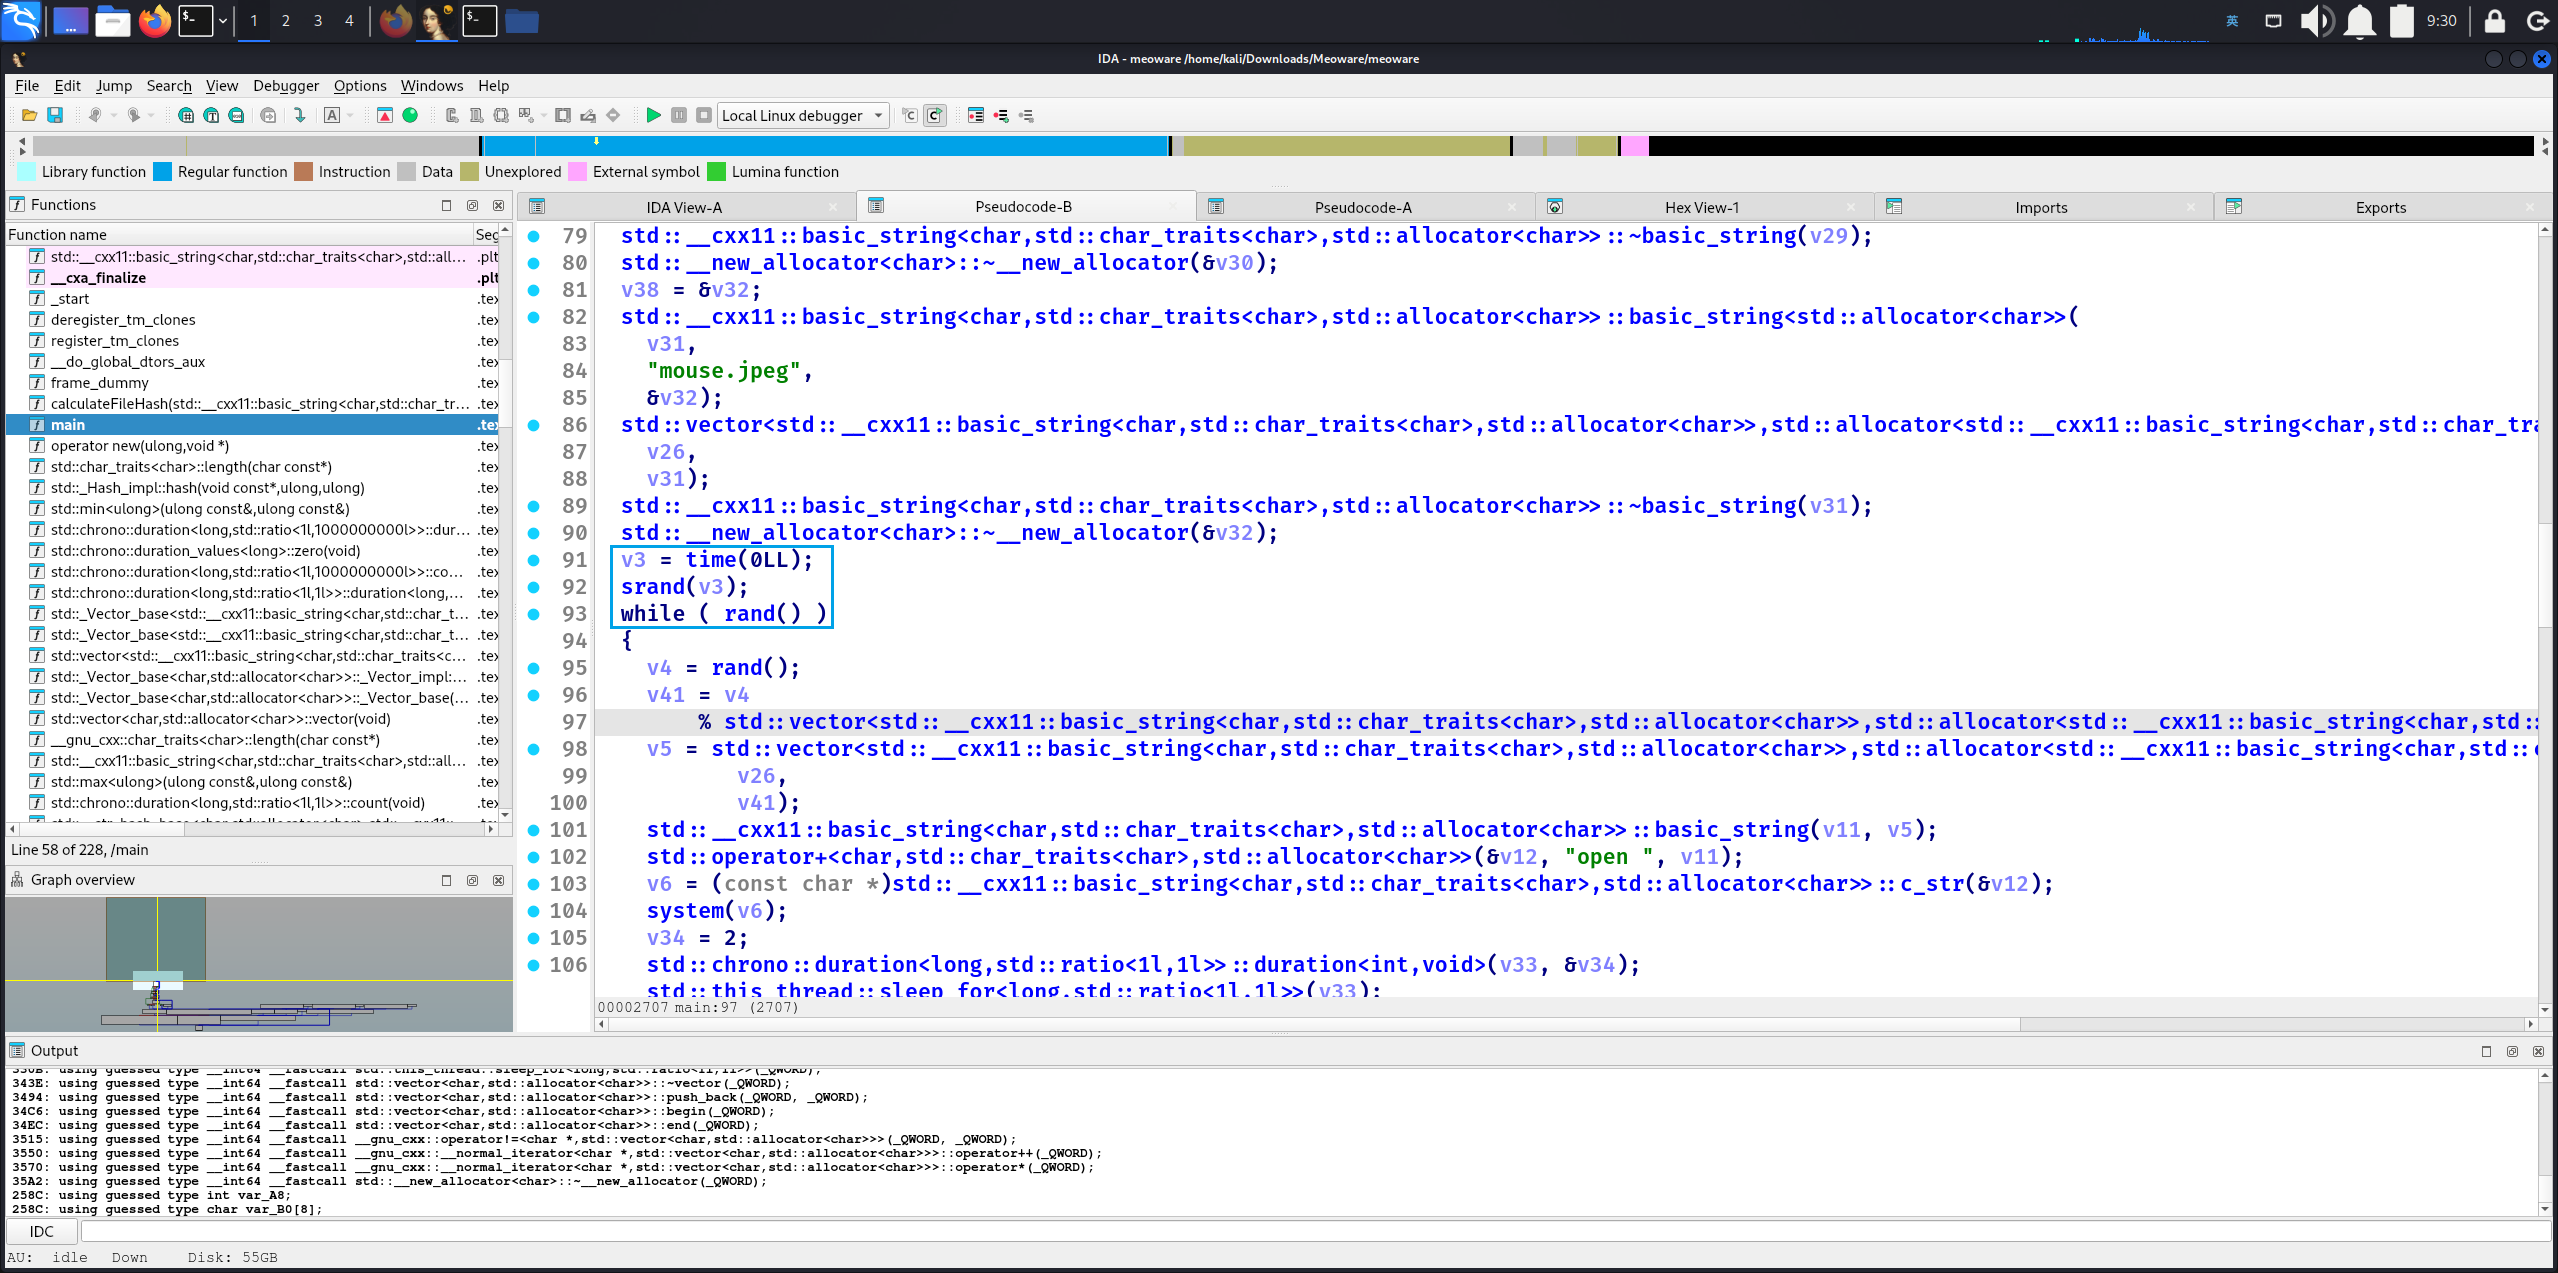Open the dropdown arrow next to the A icon
This screenshot has height=1273, width=2558.
[350, 115]
